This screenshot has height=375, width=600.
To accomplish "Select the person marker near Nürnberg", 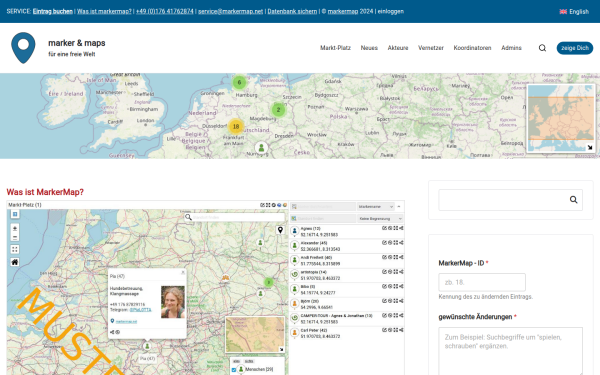I will coord(261,148).
